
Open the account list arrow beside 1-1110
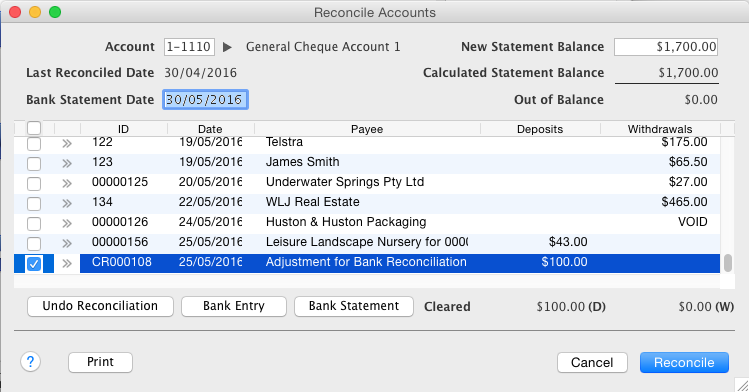coord(227,47)
